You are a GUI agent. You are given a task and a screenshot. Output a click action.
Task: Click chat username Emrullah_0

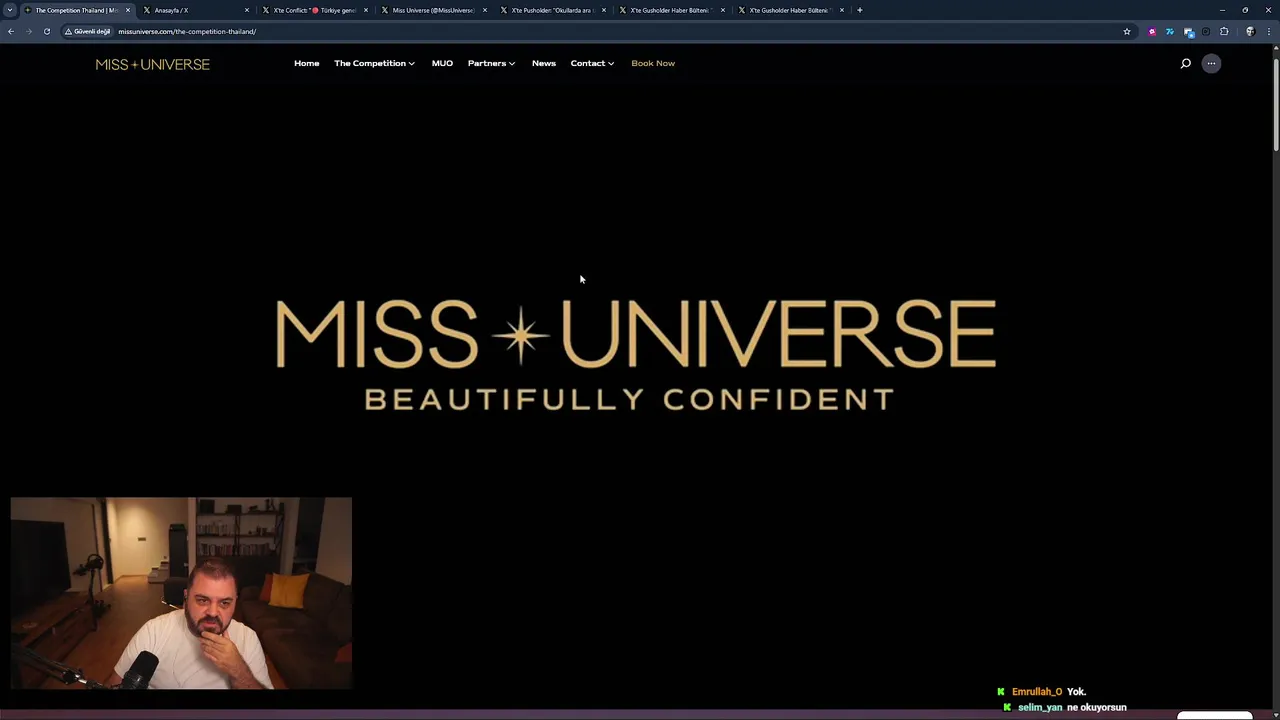[x=1037, y=692]
